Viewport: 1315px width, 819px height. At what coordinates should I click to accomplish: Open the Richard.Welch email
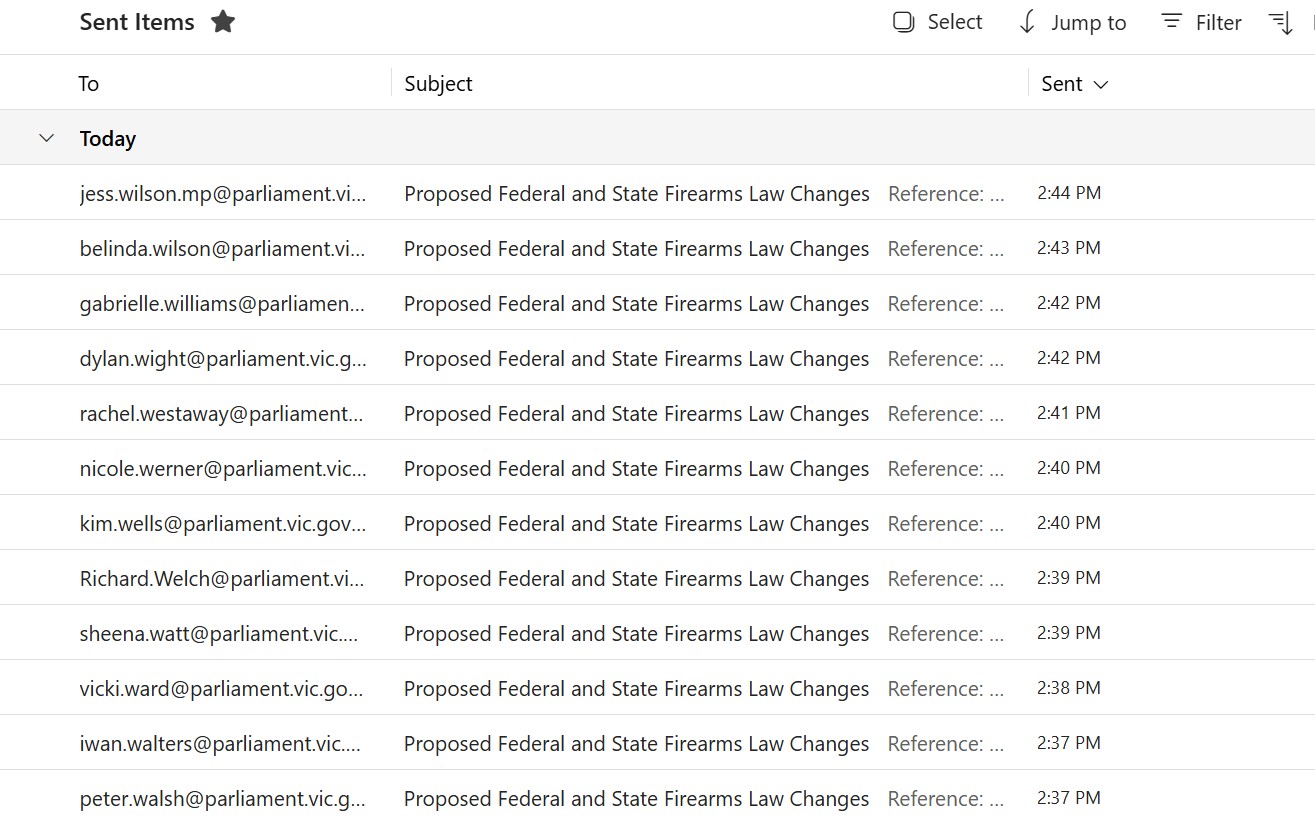(x=636, y=579)
